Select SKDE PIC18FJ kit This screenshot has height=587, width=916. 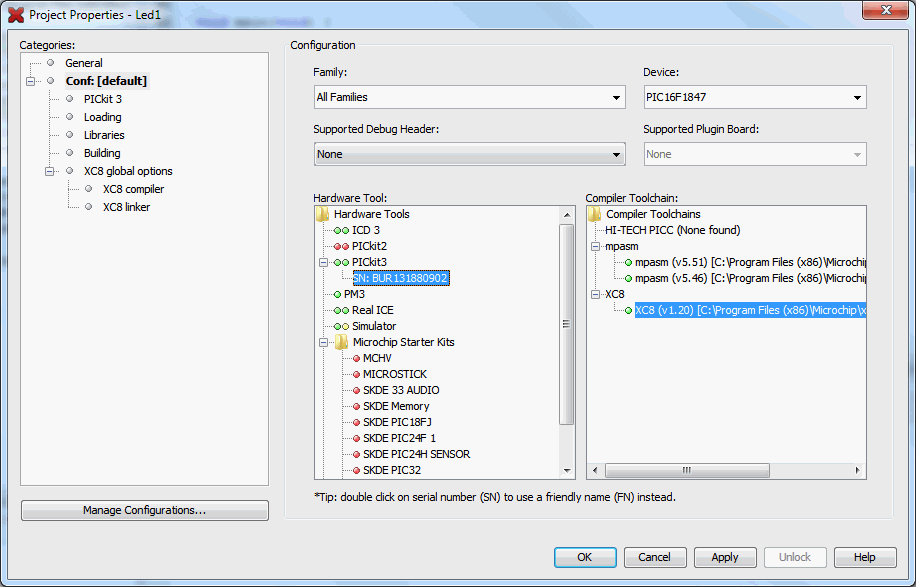click(397, 423)
